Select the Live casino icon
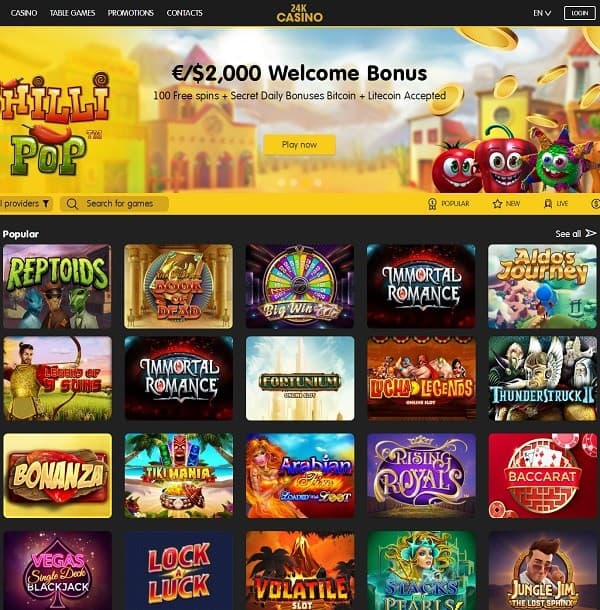 [548, 203]
